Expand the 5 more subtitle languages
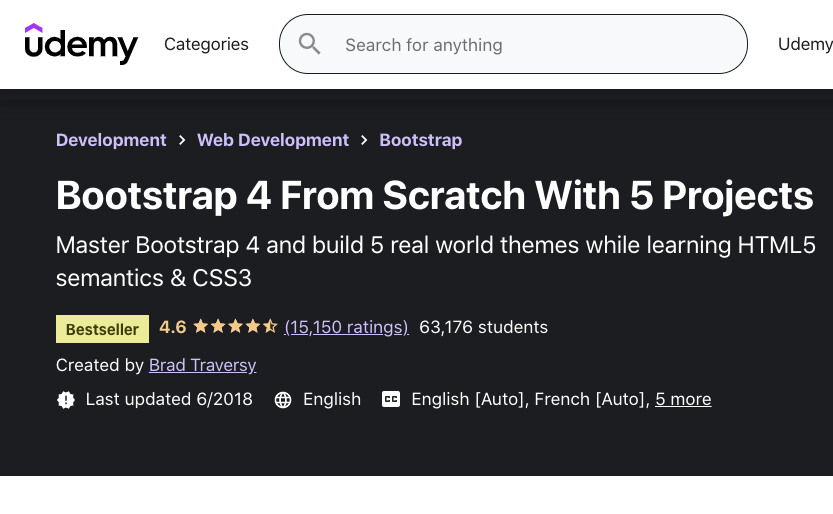Screen dimensions: 833x514 pyautogui.click(x=683, y=399)
